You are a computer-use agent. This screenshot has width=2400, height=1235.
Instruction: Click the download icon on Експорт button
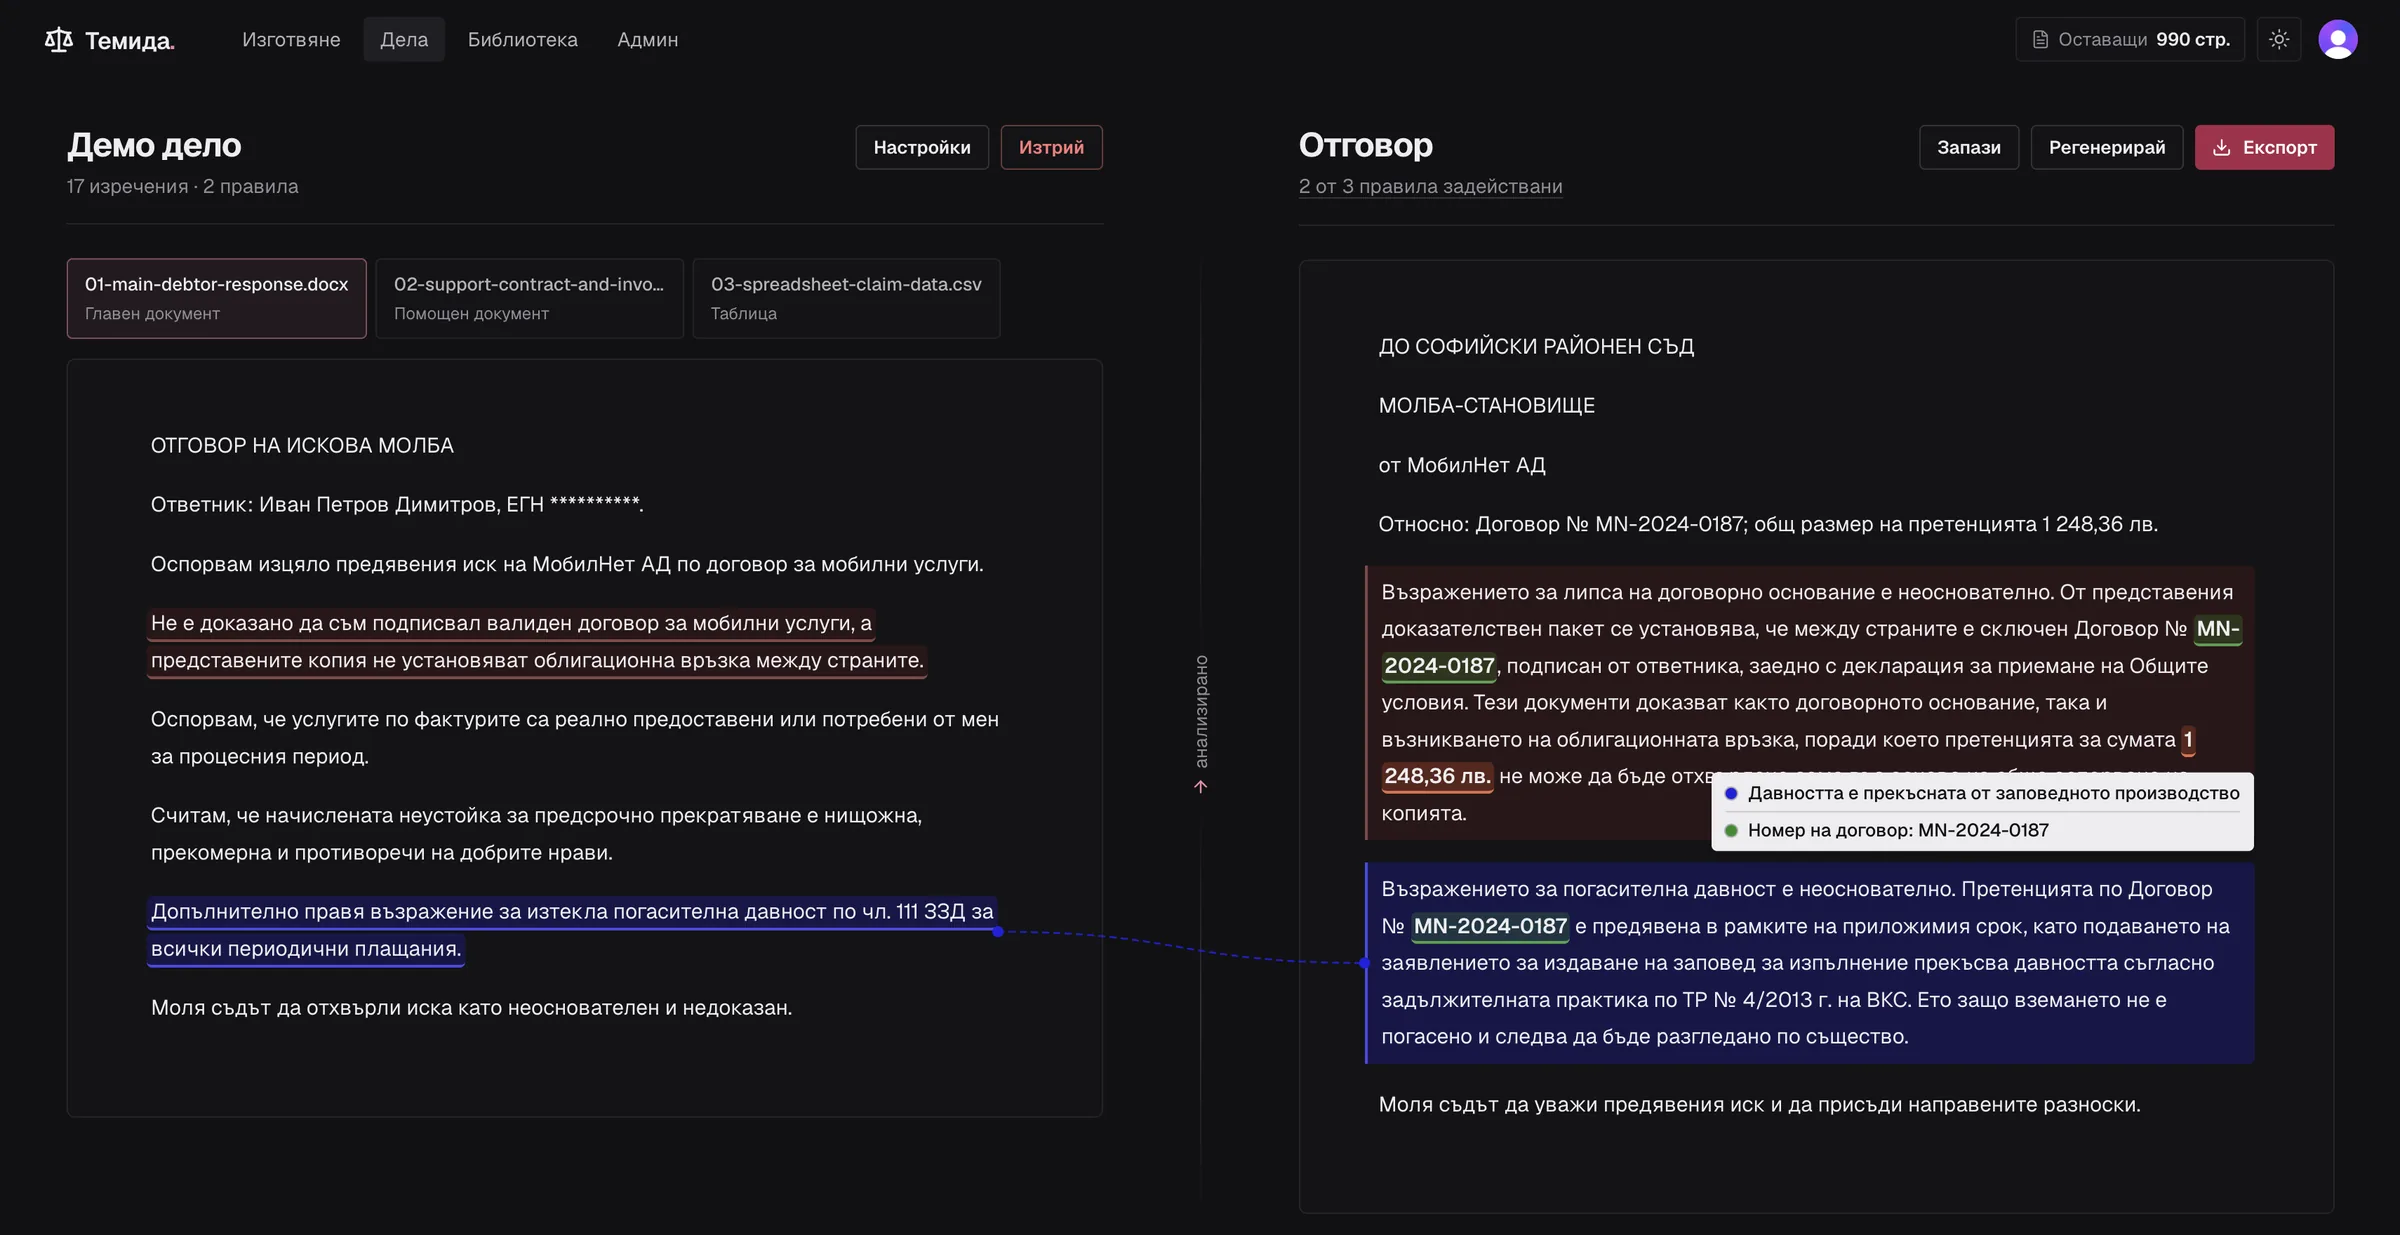click(2221, 148)
